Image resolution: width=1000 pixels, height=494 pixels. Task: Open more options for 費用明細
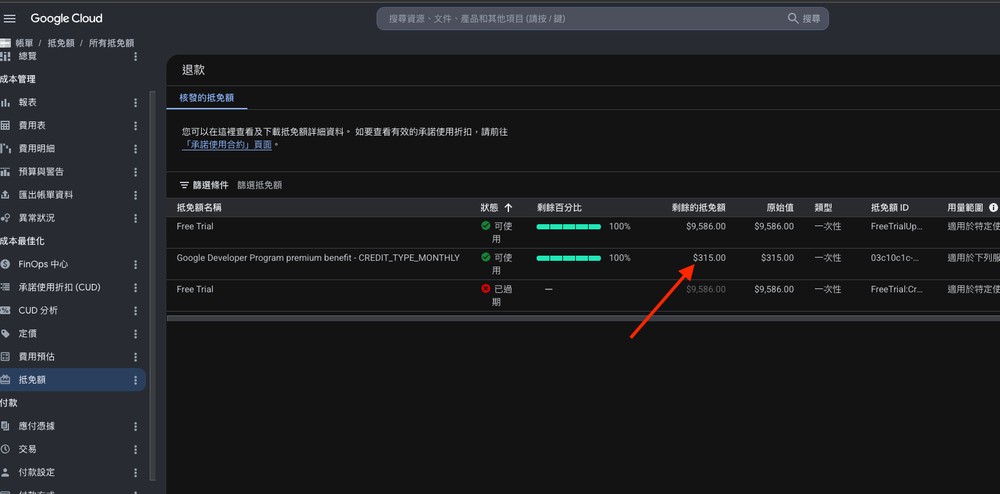[135, 149]
